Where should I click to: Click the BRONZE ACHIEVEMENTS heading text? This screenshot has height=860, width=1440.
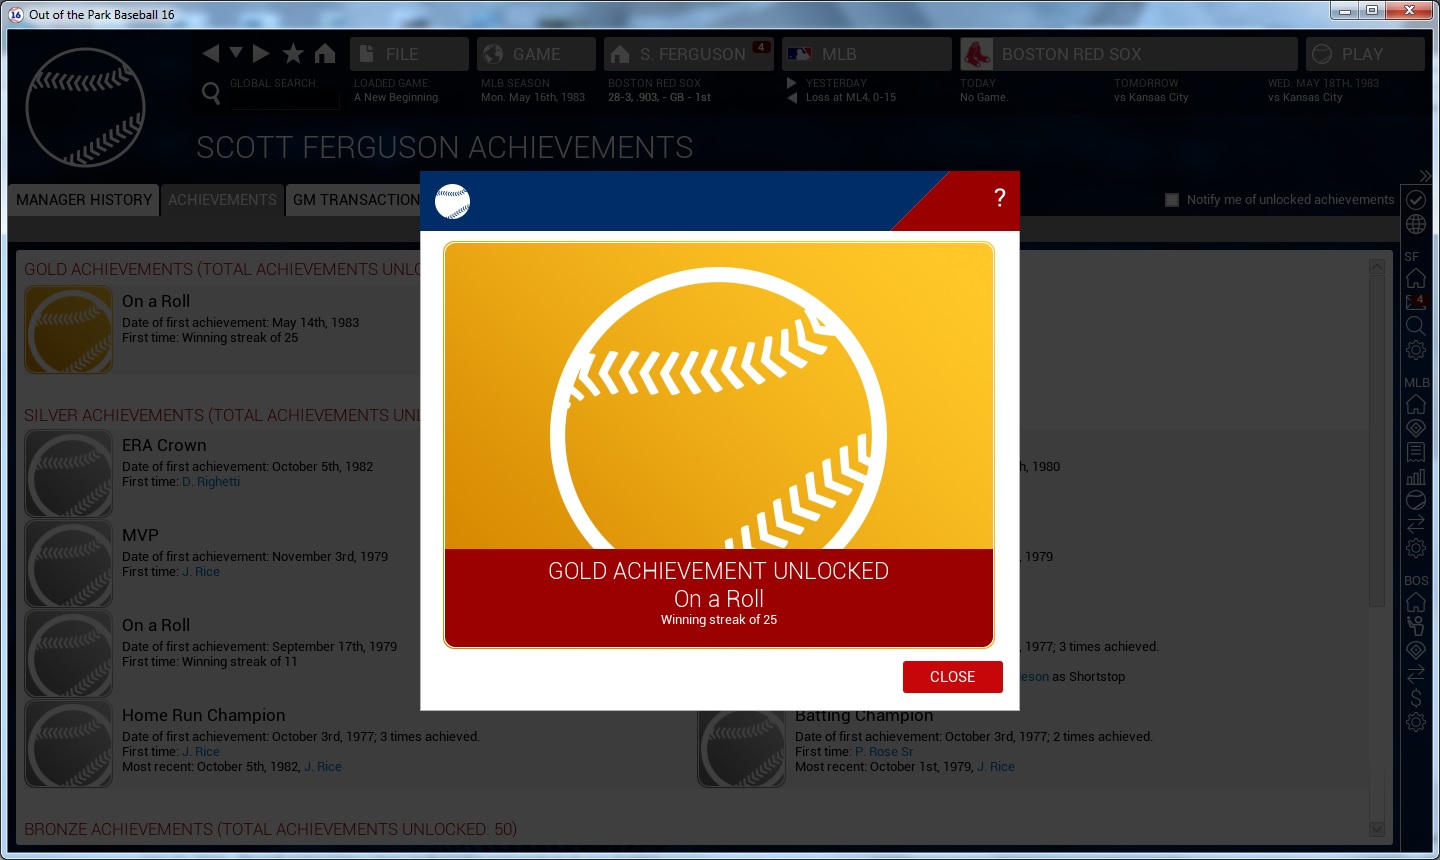tap(270, 829)
